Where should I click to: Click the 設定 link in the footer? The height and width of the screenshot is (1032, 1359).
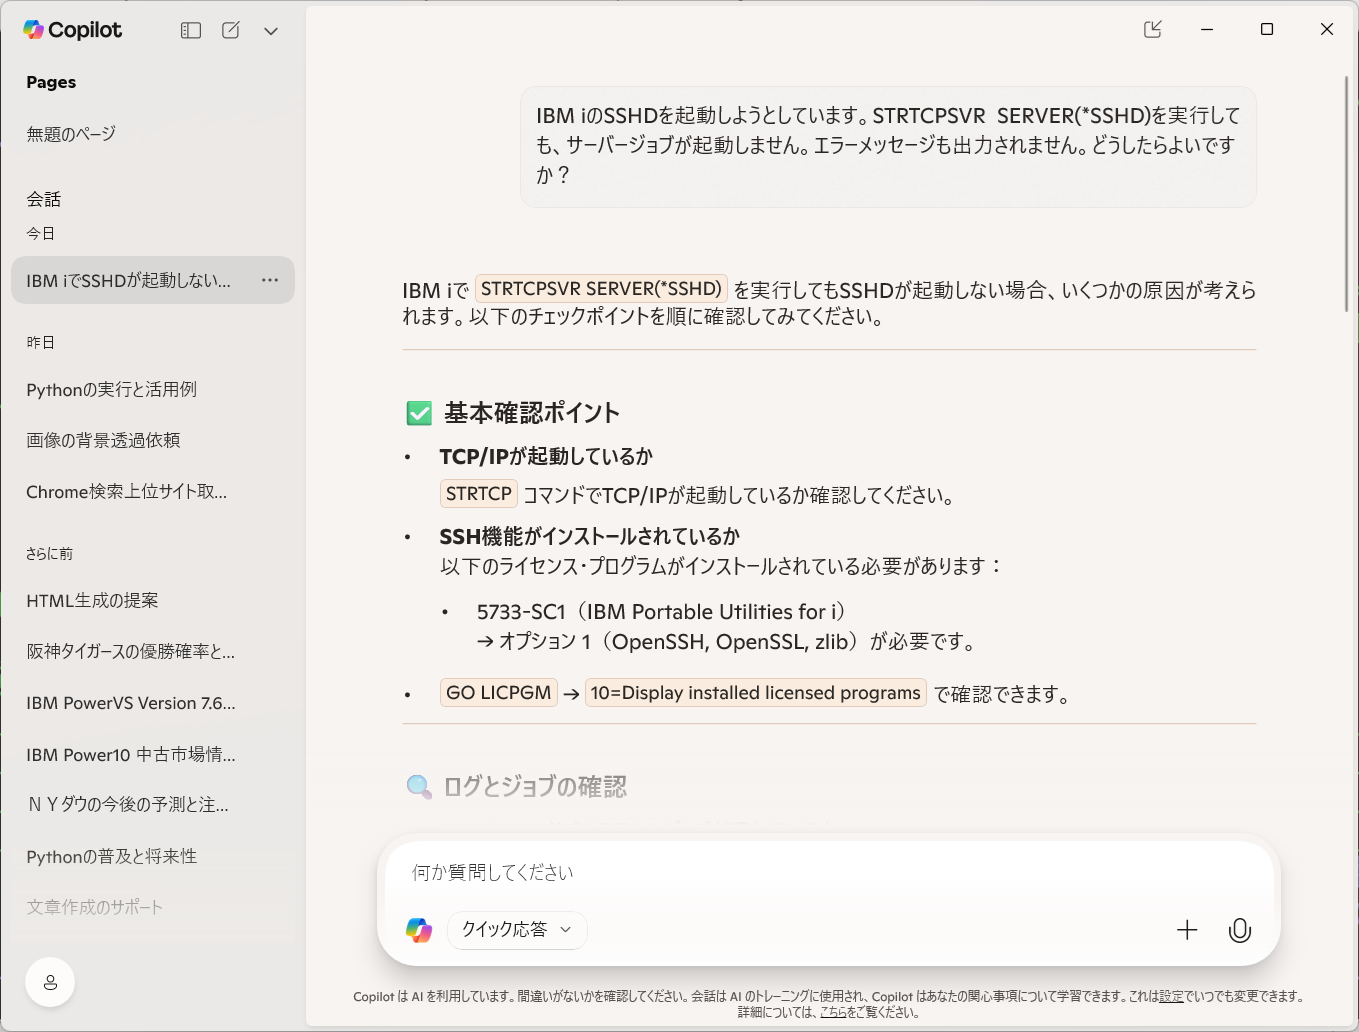[x=1171, y=996]
